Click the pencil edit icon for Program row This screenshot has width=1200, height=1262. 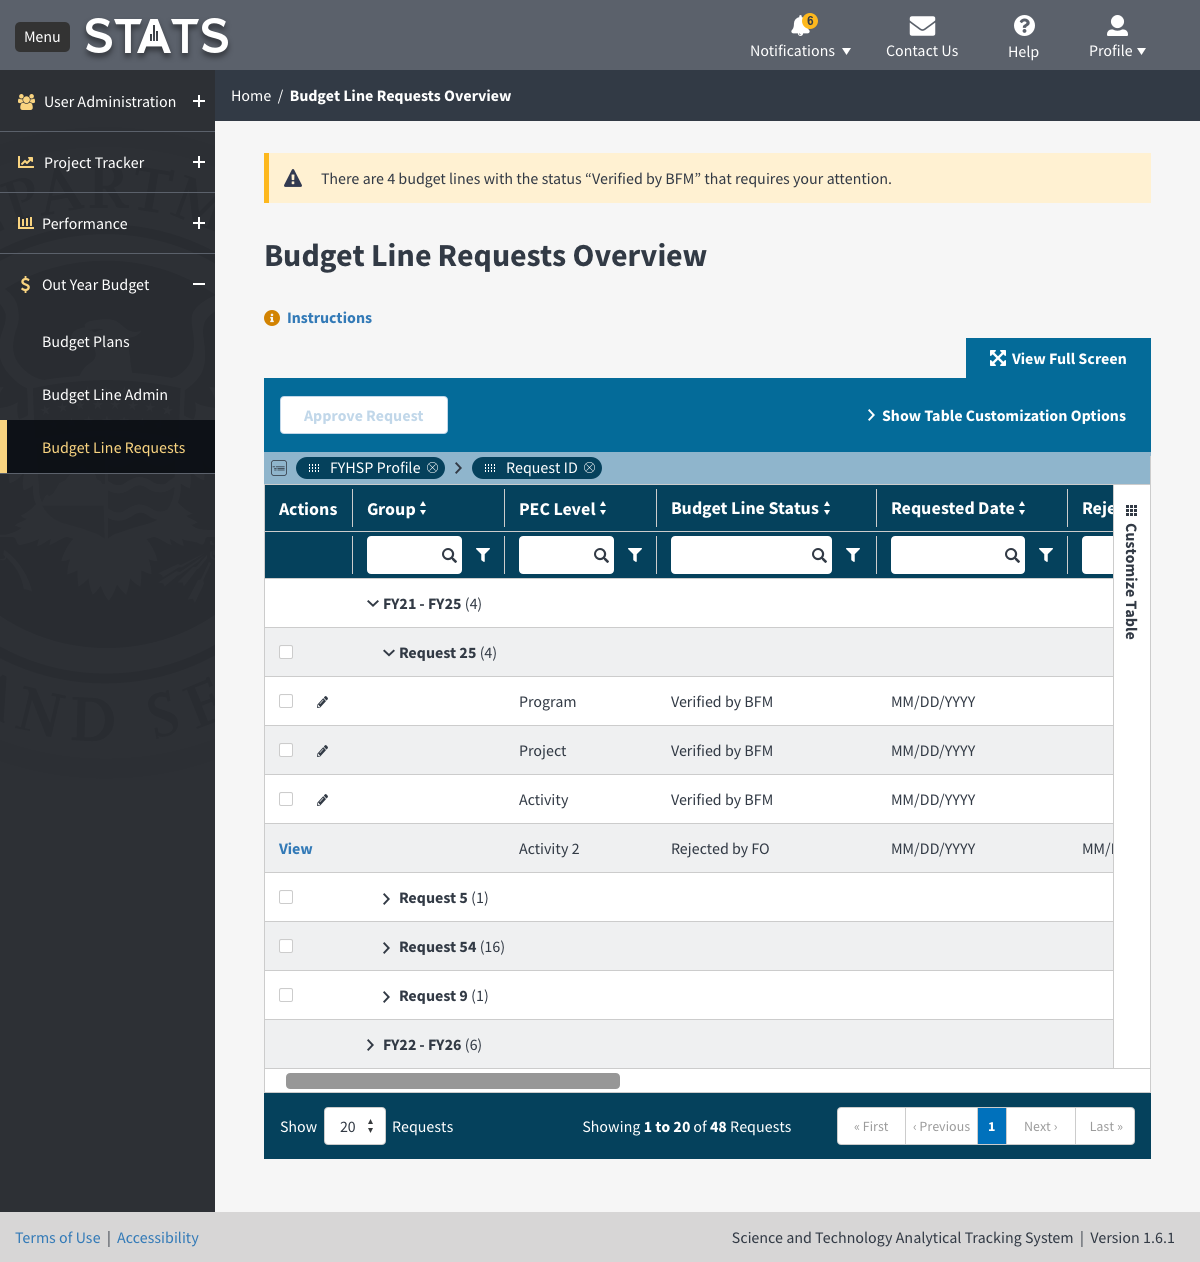tap(322, 702)
